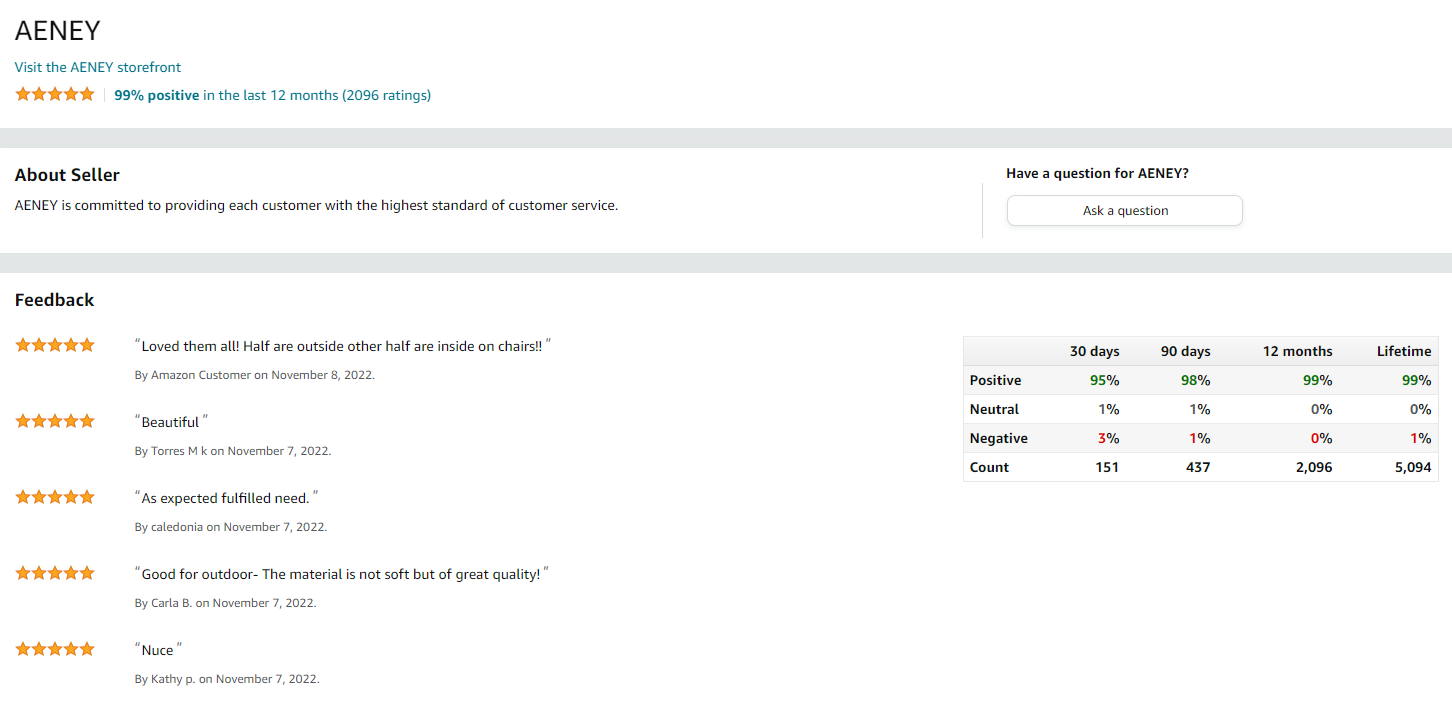Click star rating for the 'Beautiful' review
The width and height of the screenshot is (1452, 702).
coord(55,421)
